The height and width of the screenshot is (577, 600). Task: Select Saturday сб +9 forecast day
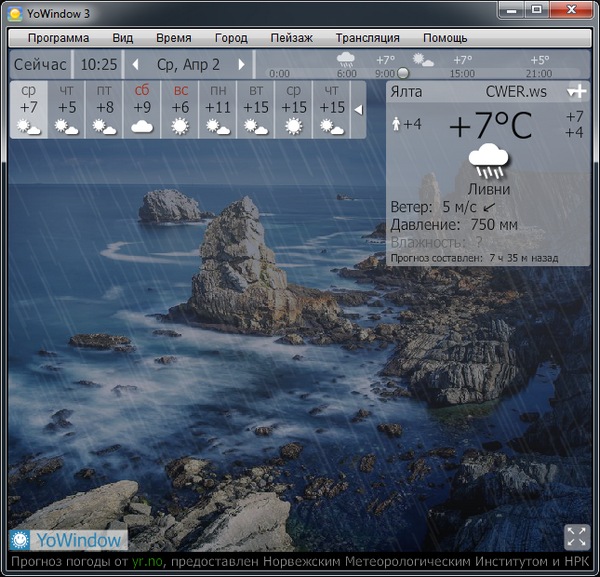pyautogui.click(x=142, y=109)
